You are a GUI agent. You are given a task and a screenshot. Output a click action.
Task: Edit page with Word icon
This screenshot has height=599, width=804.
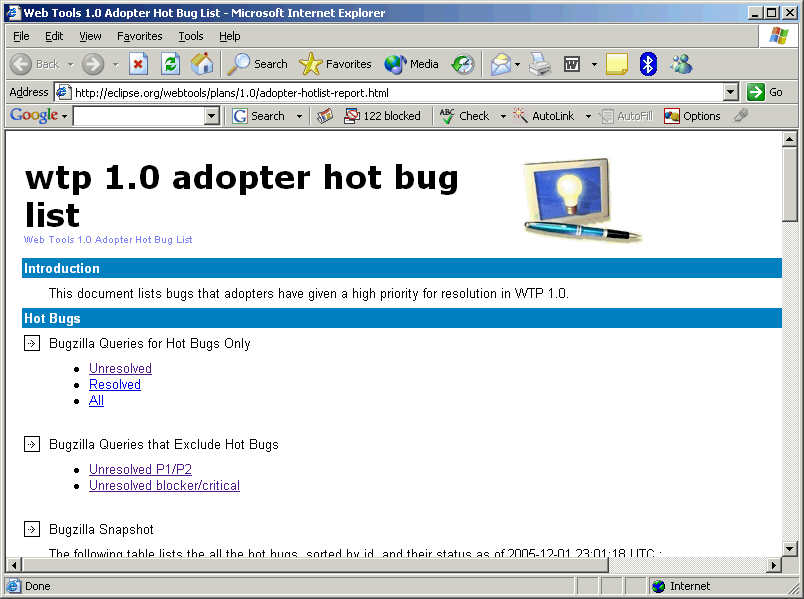(x=572, y=64)
